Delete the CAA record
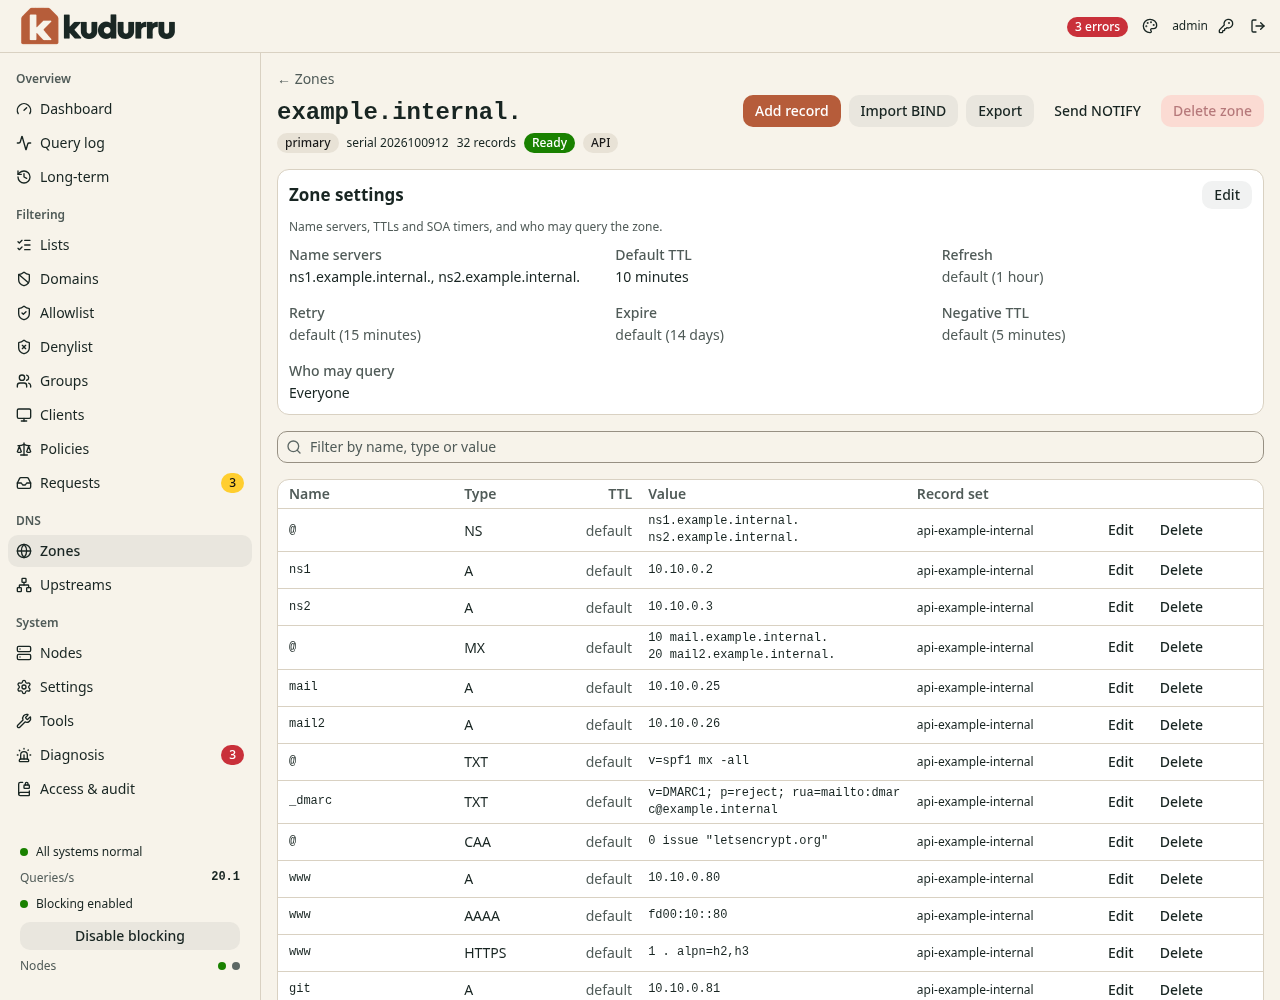 point(1181,842)
